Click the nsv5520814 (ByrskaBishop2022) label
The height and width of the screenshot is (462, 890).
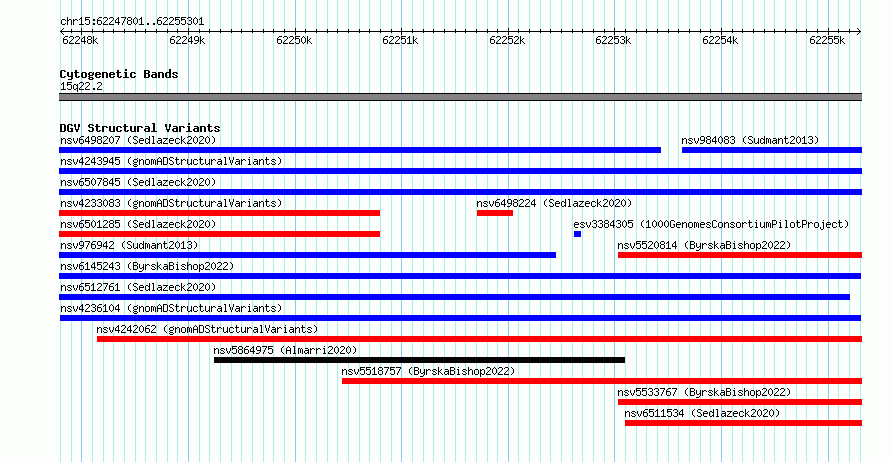[x=704, y=245]
